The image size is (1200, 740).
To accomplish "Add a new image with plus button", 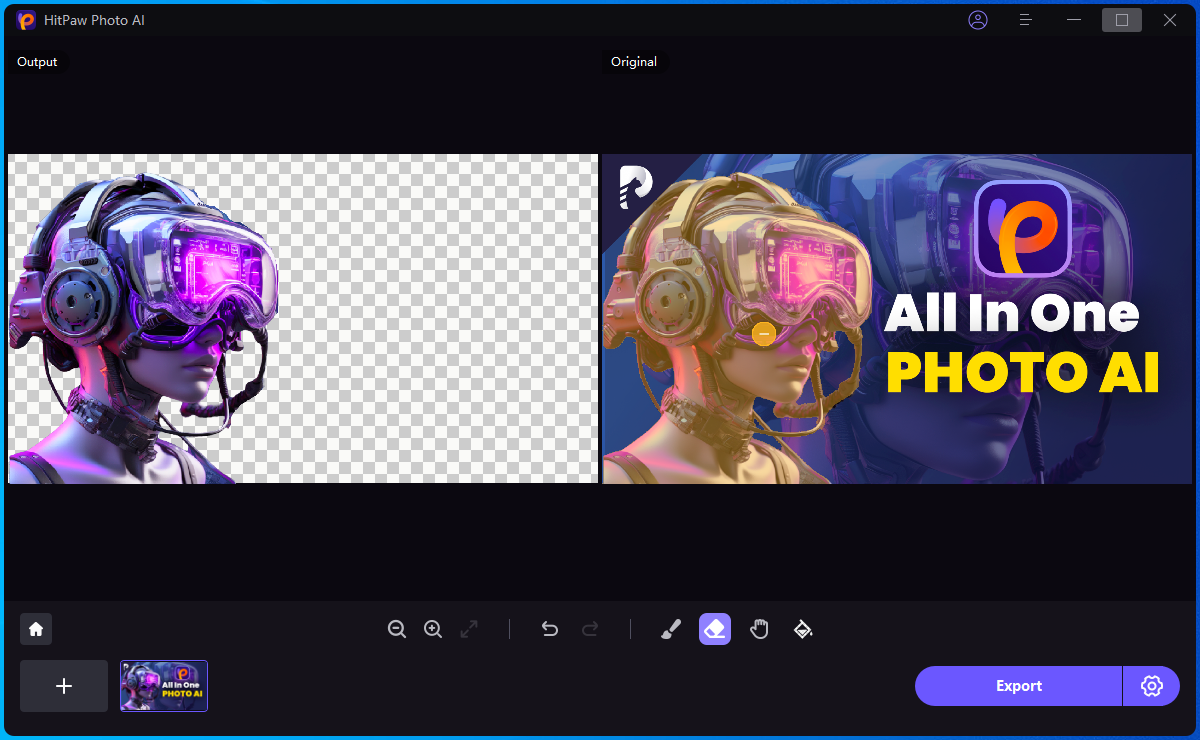I will (x=64, y=686).
